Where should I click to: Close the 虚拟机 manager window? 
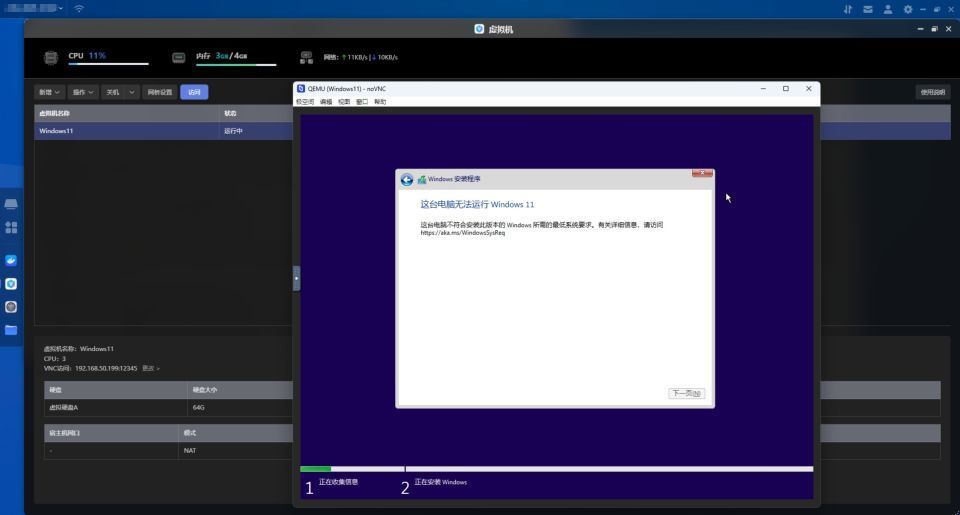[x=948, y=29]
